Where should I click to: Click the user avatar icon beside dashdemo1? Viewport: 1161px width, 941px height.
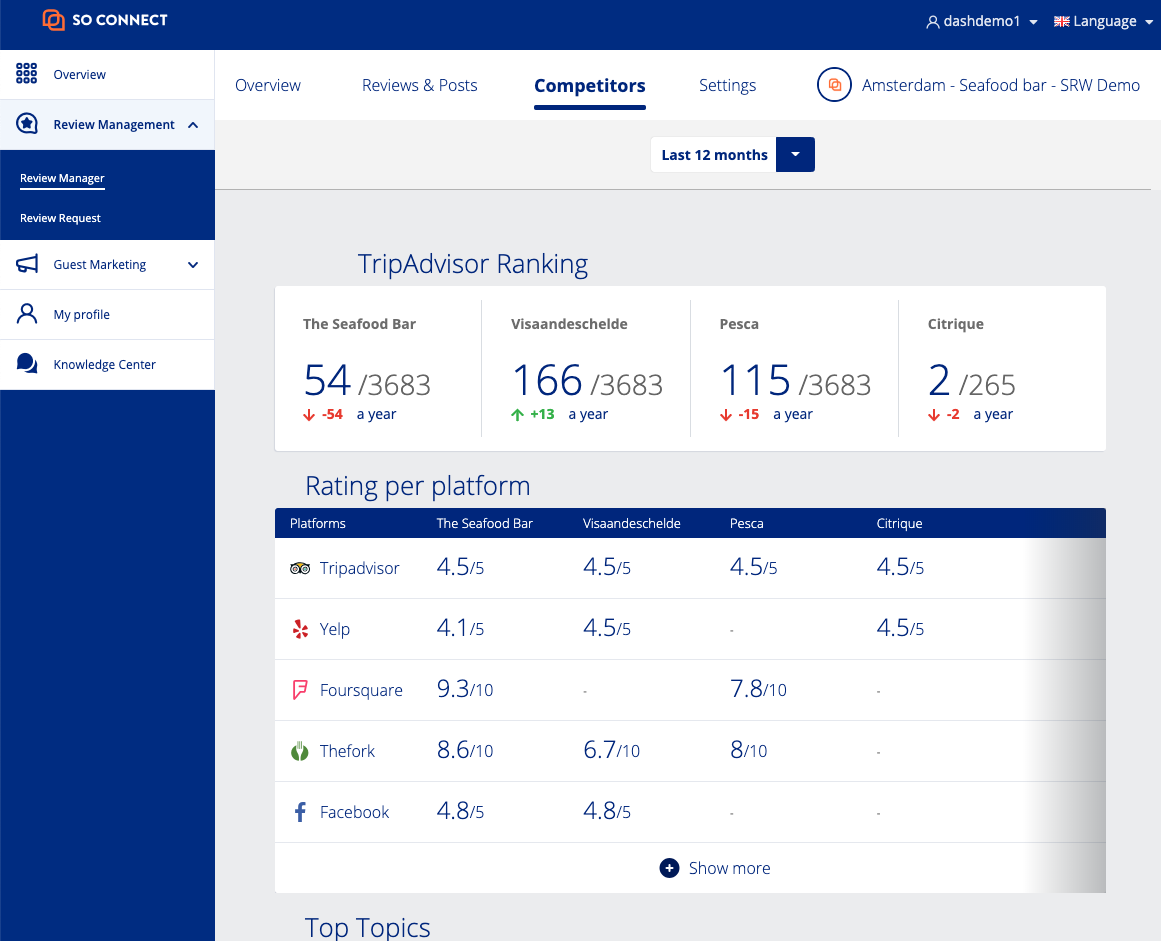(x=933, y=22)
